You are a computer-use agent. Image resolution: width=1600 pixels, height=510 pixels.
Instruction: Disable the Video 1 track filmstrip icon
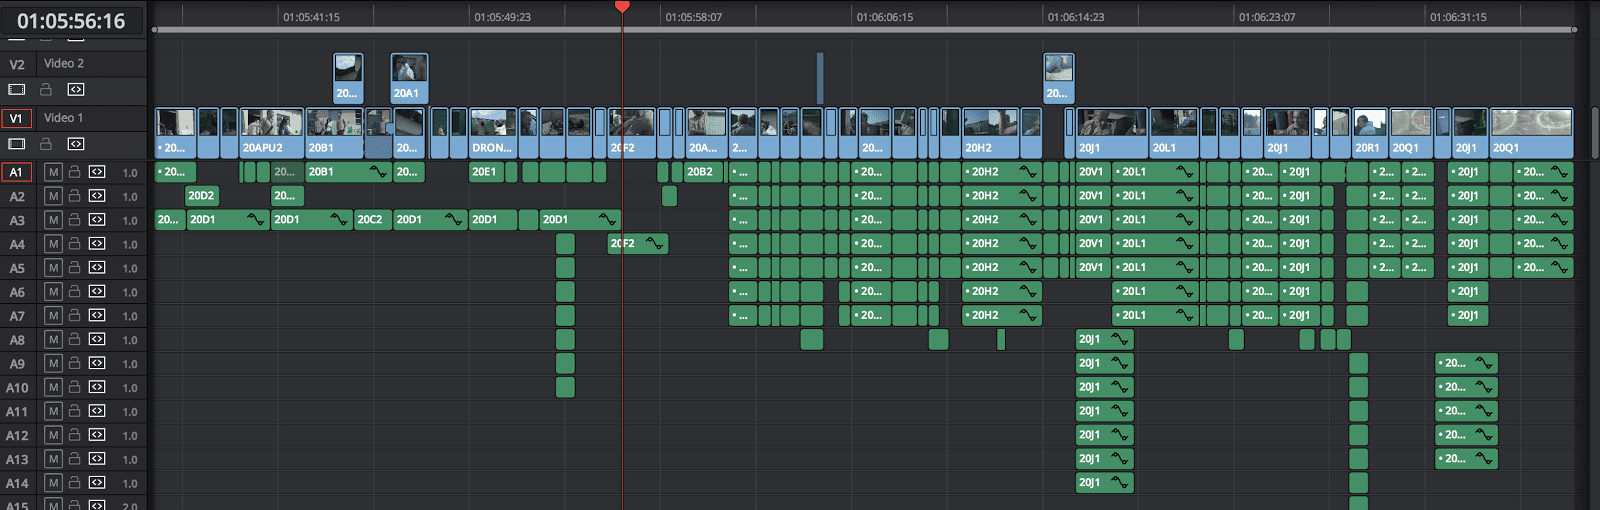[16, 143]
